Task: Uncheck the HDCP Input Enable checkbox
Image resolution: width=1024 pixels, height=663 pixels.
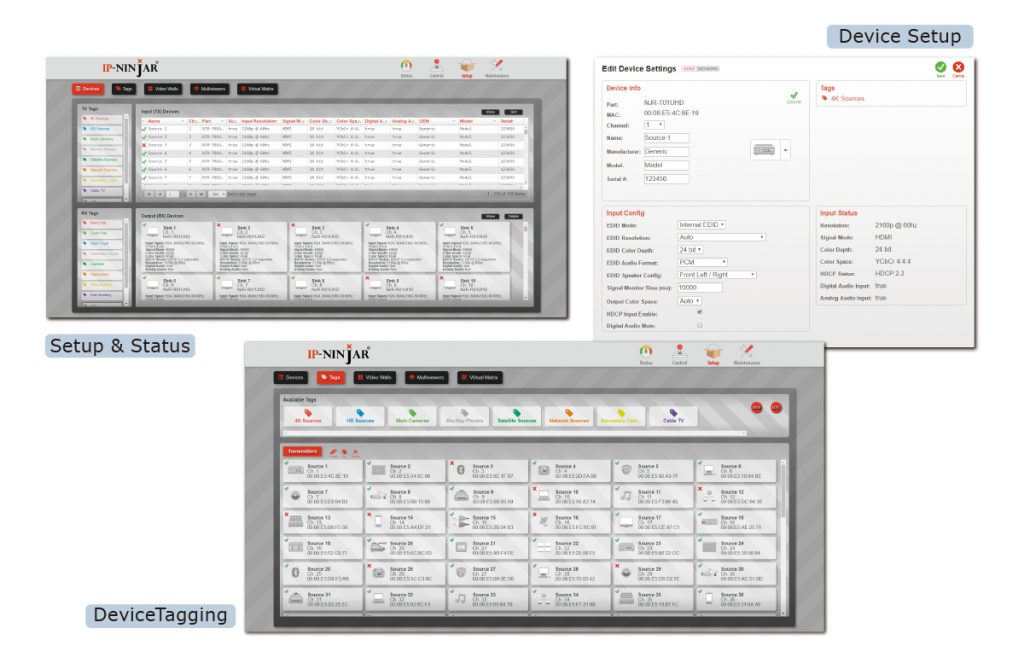Action: click(699, 312)
